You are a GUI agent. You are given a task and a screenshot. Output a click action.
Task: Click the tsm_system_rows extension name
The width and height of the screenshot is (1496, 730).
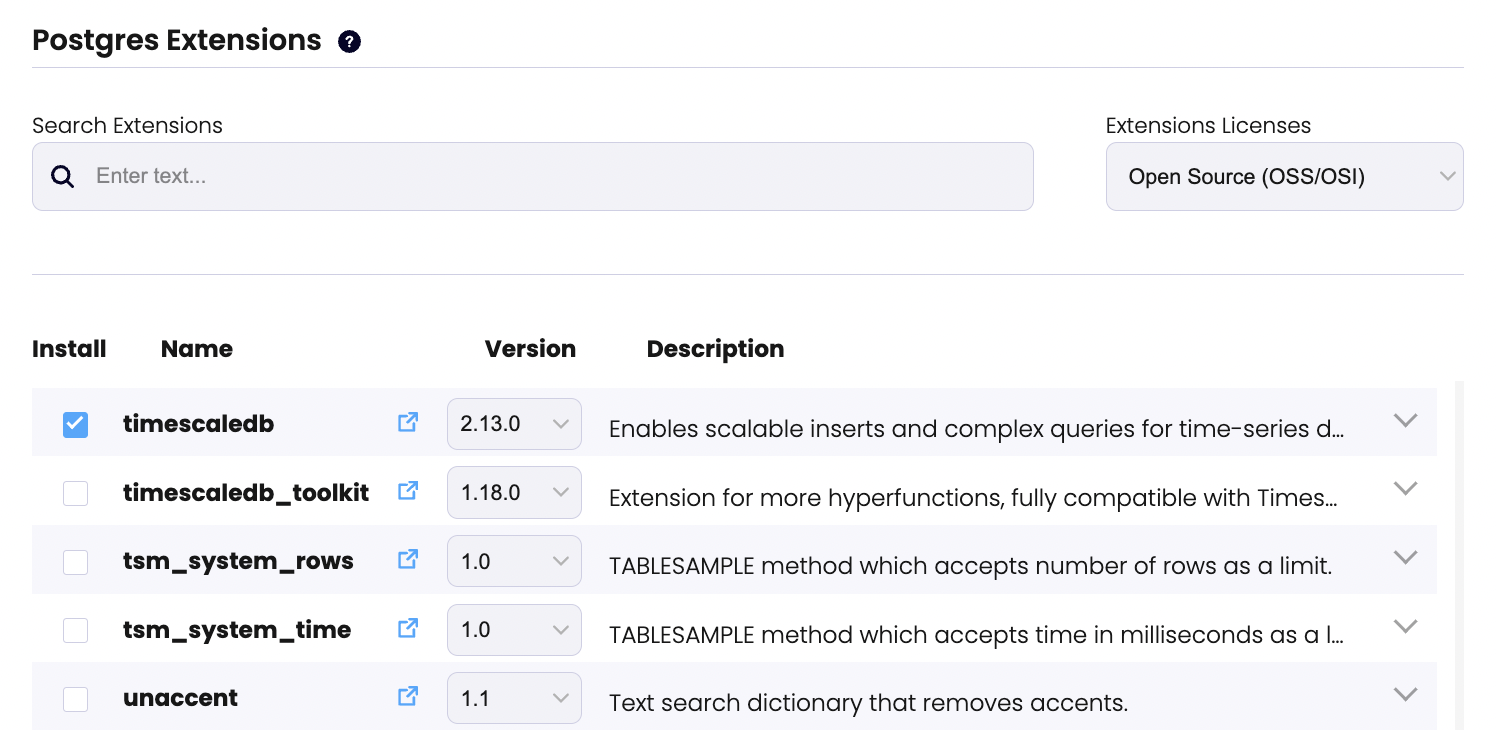pos(238,561)
